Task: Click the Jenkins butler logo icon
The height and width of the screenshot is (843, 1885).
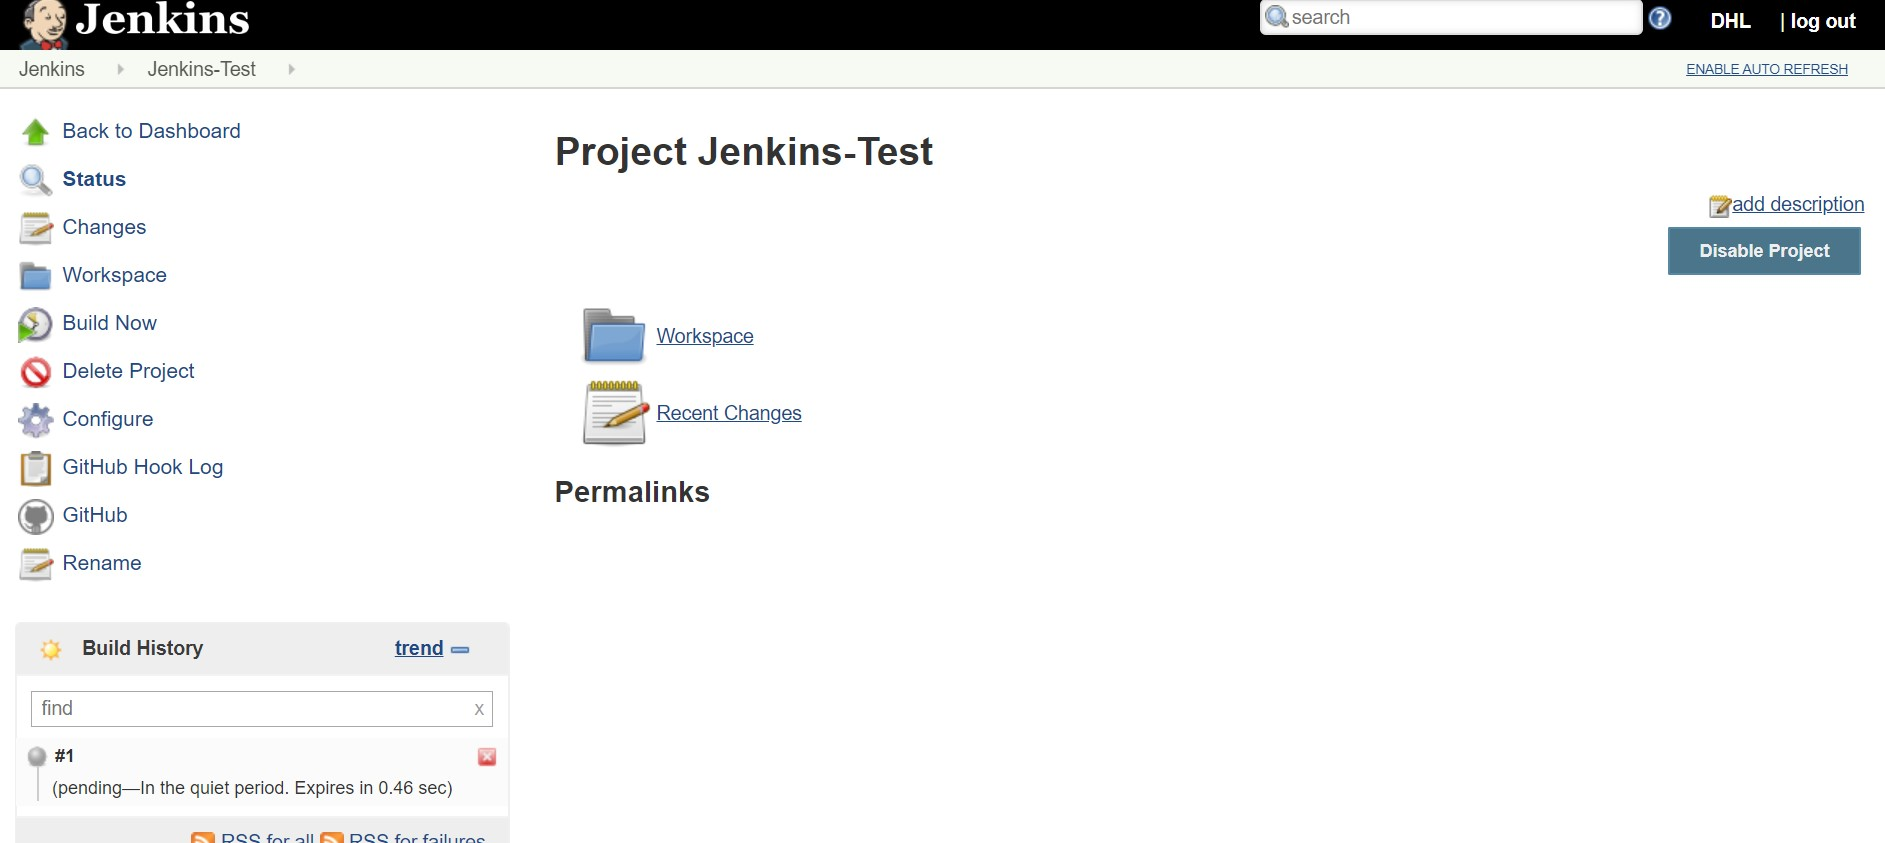Action: 44,24
